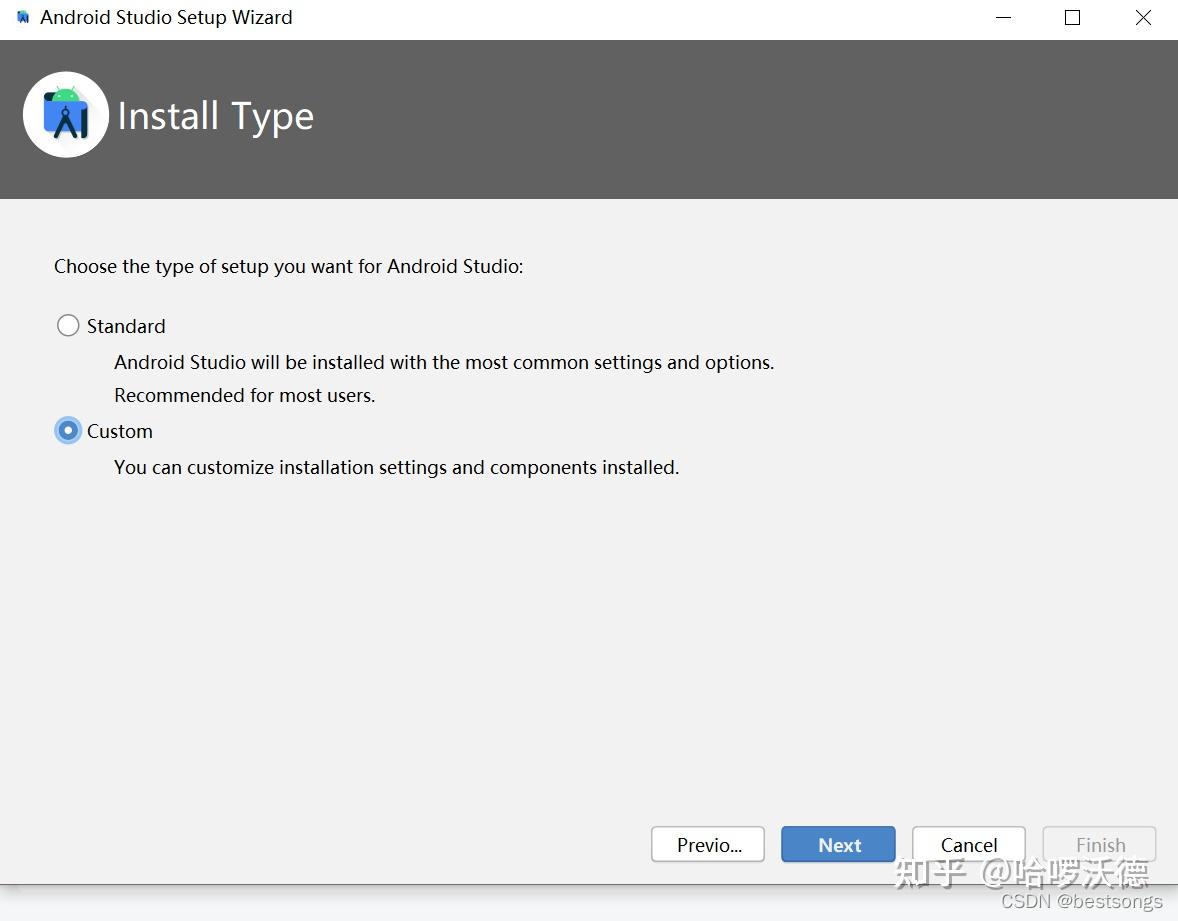Select the Custom radio button
Viewport: 1178px width, 921px height.
pos(68,431)
